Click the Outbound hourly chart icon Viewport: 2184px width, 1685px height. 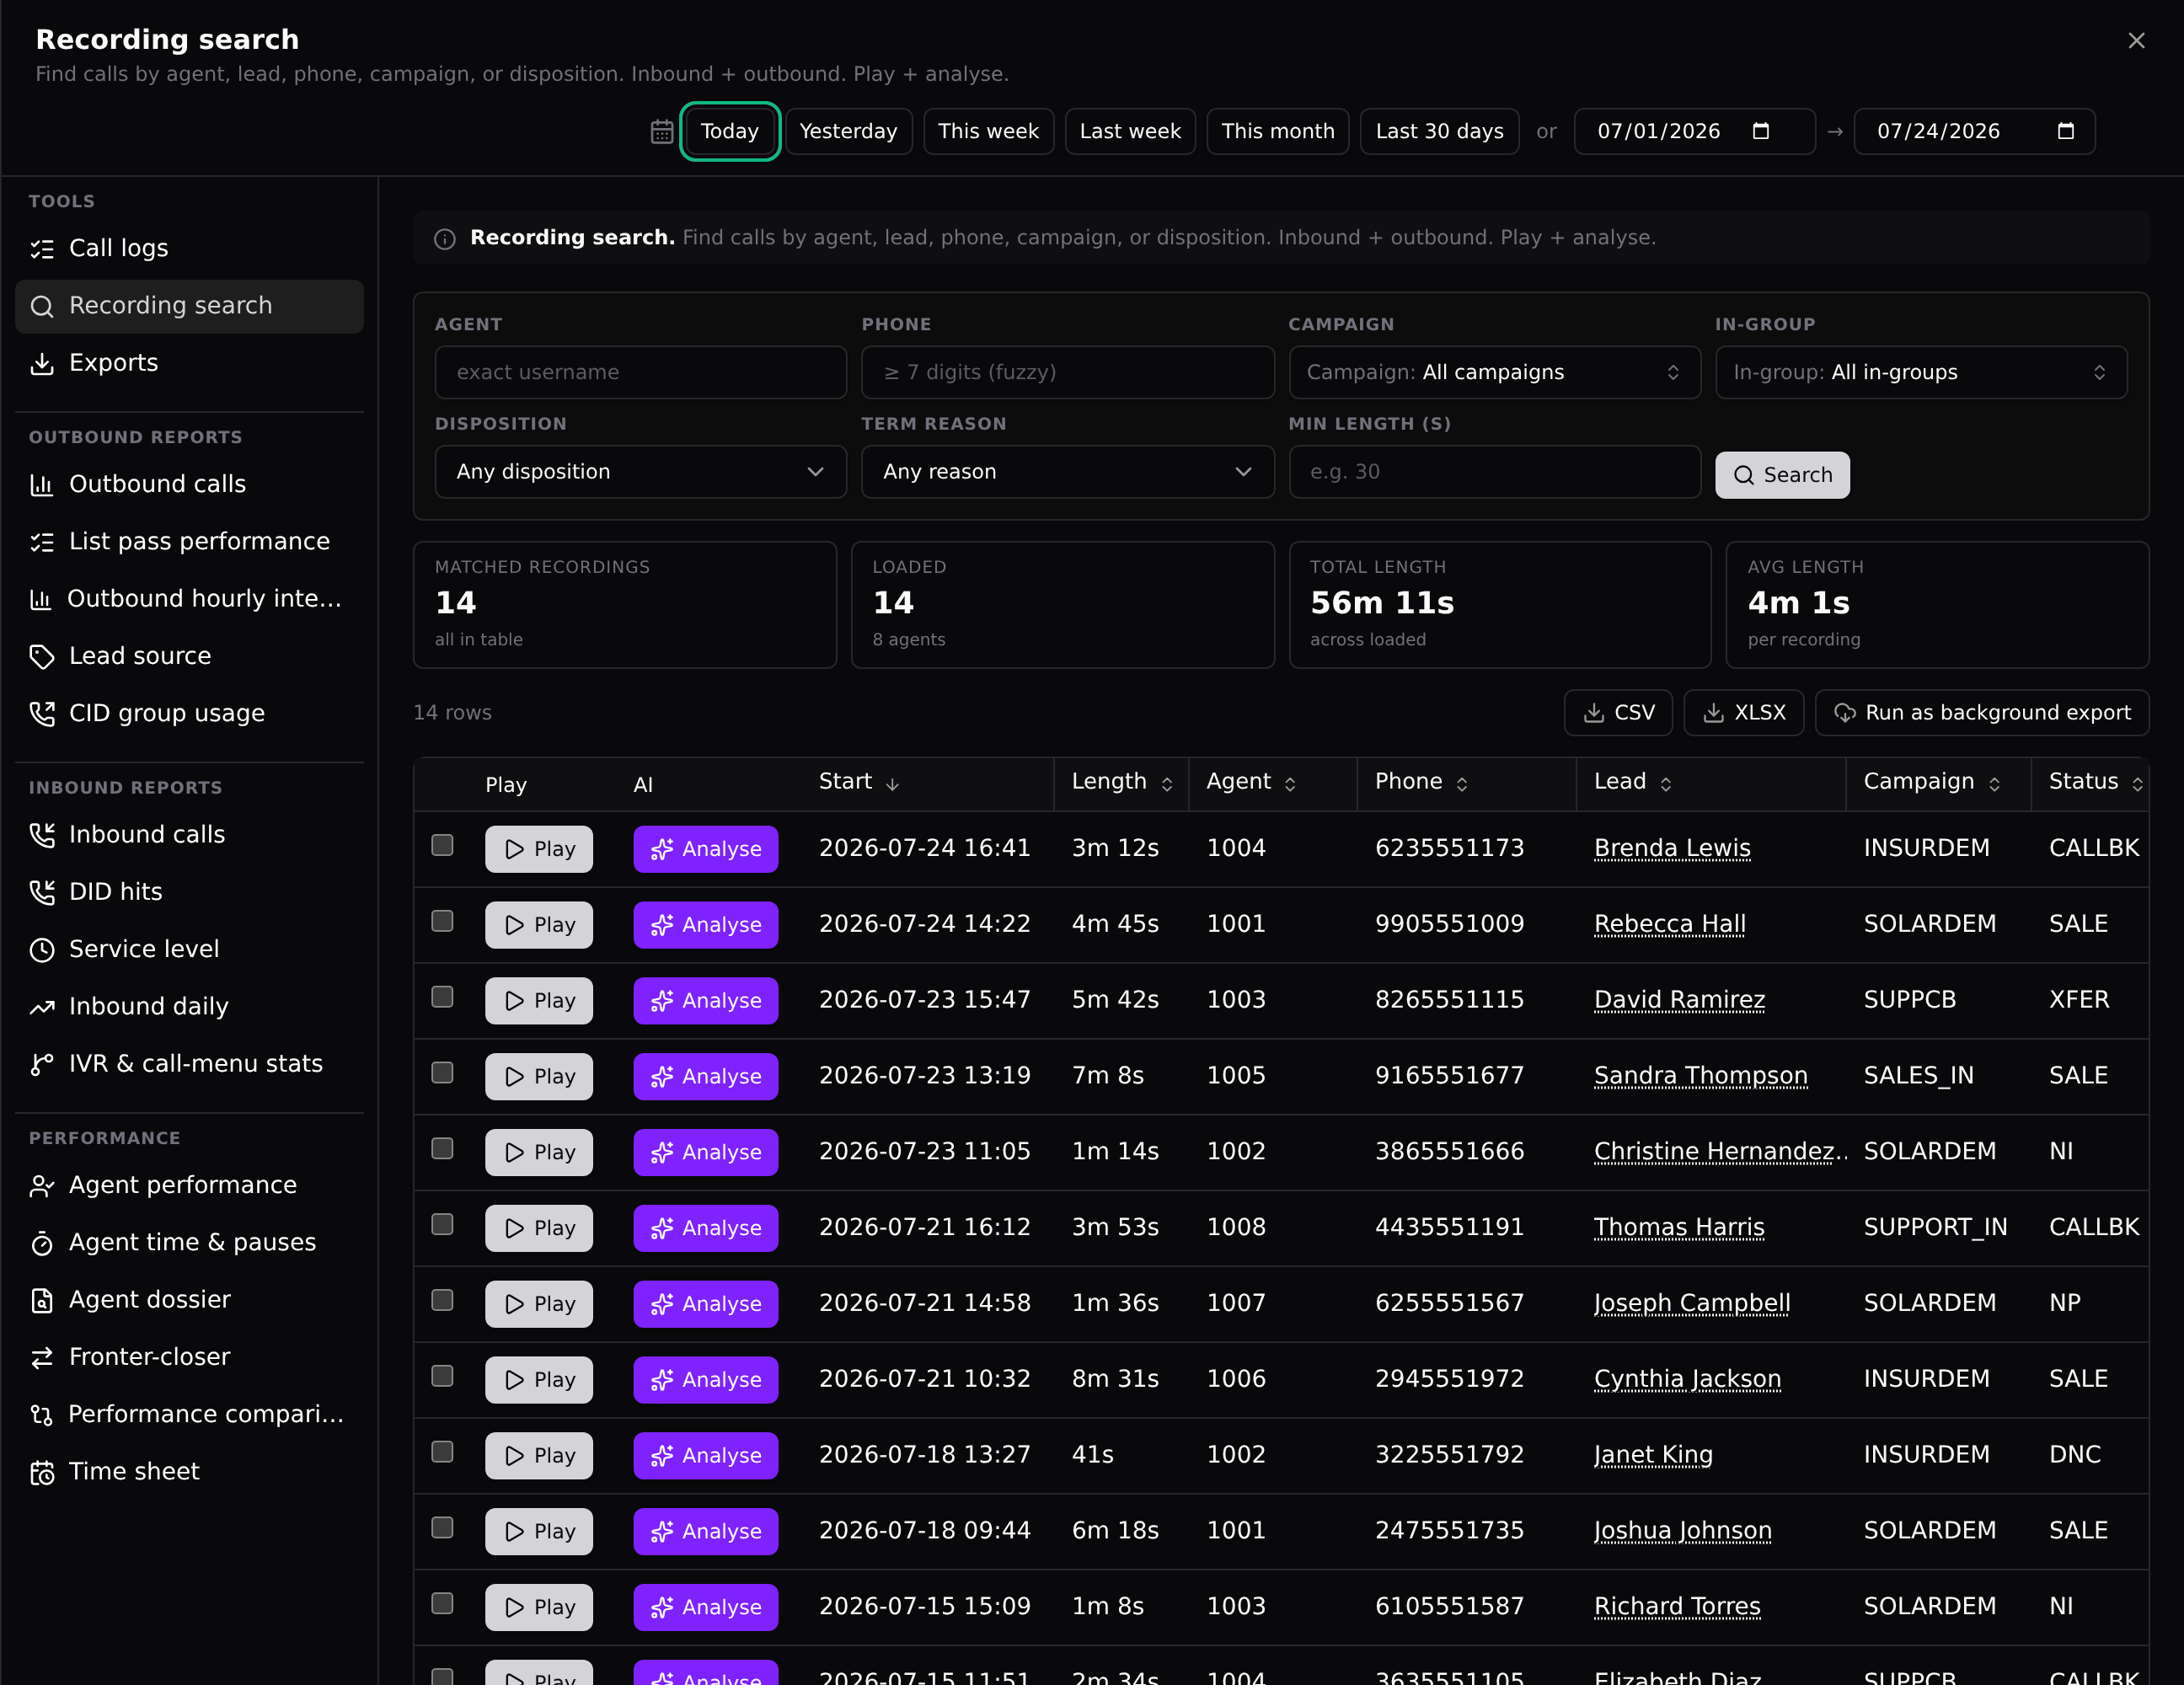click(x=41, y=599)
